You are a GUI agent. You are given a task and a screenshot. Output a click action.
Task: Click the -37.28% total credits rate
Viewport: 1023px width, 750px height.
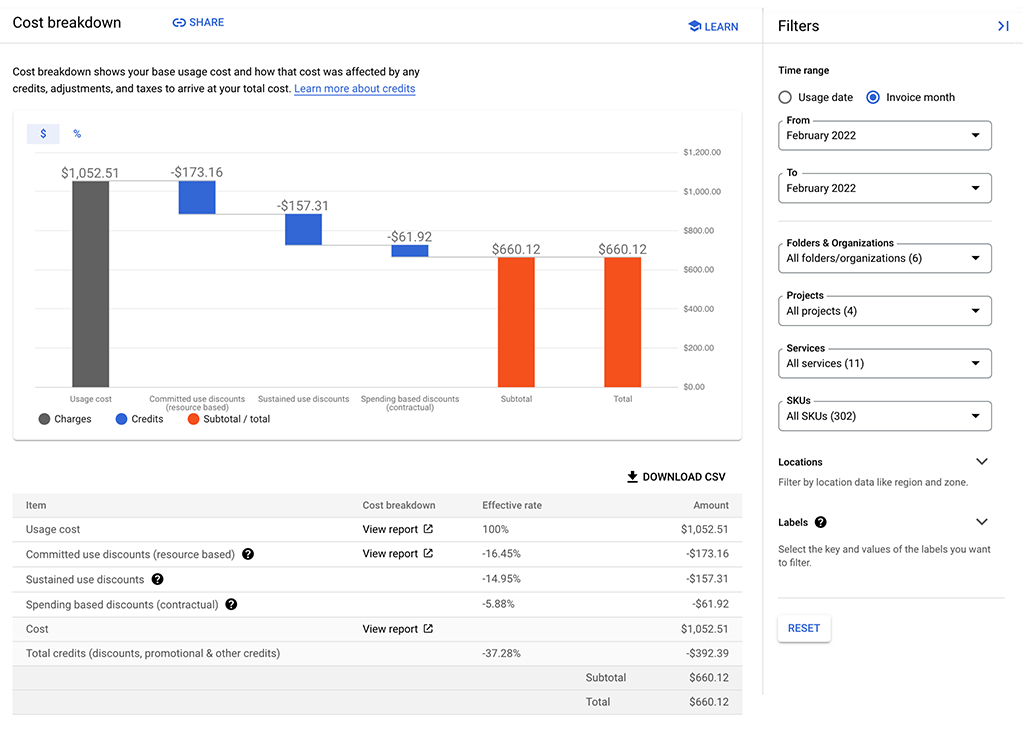point(501,653)
